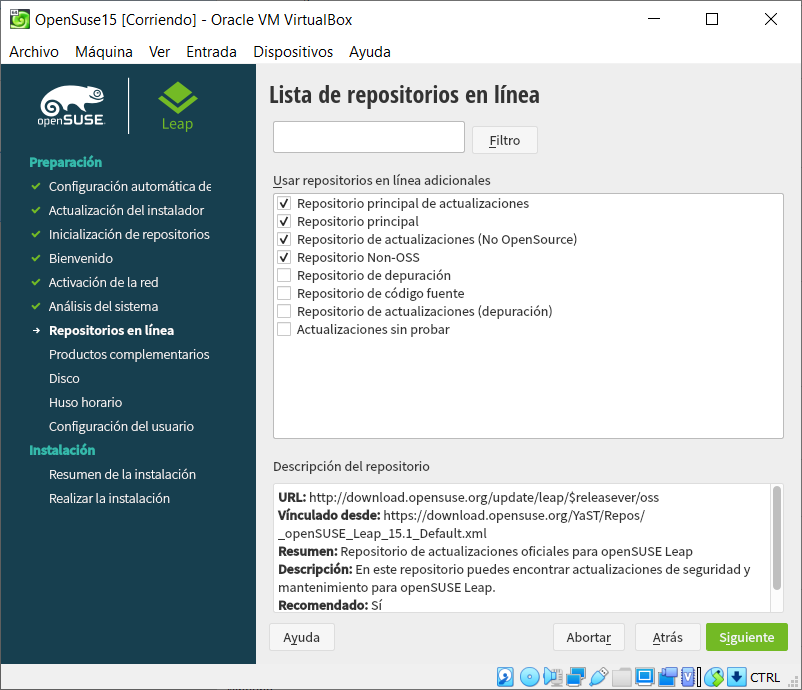802x690 pixels.
Task: Click the mouse integration status icon
Action: pyautogui.click(x=714, y=677)
